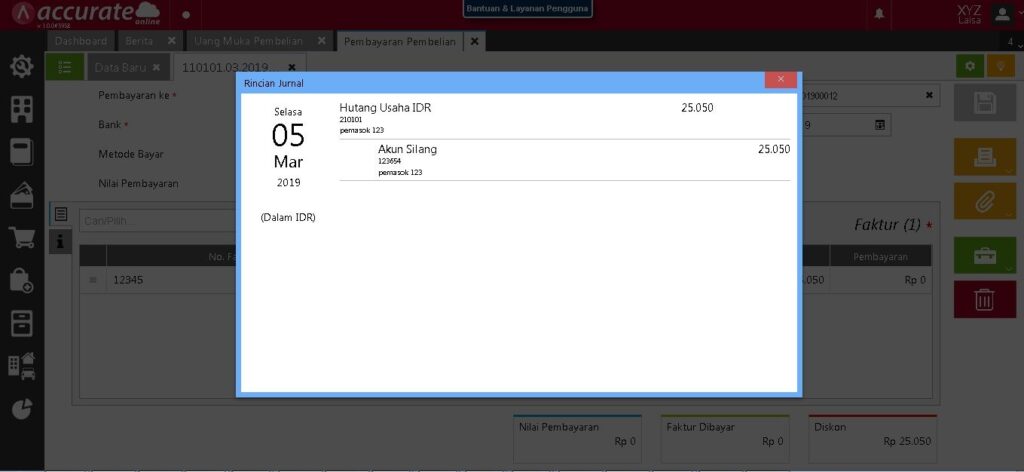
Task: Click the paperclip attachment button
Action: tap(984, 201)
